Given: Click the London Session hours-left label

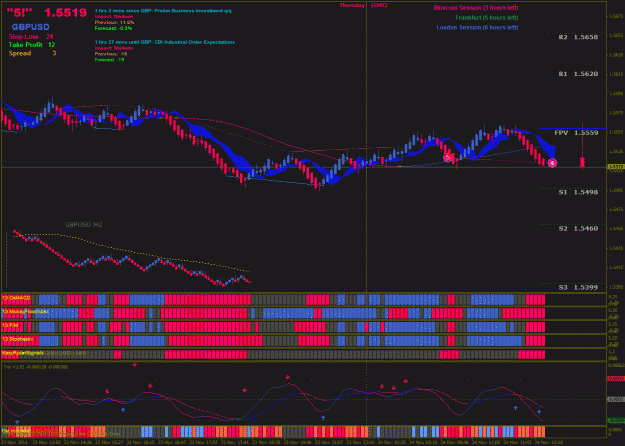Looking at the screenshot, I should click(477, 28).
